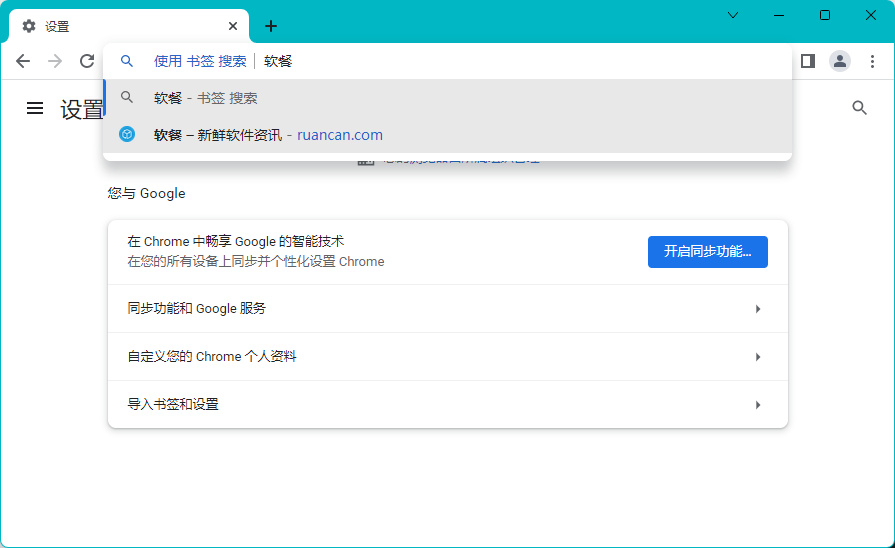895x548 pixels.
Task: Choose 软餐 - 书签 搜索 suggestion
Action: click(205, 98)
